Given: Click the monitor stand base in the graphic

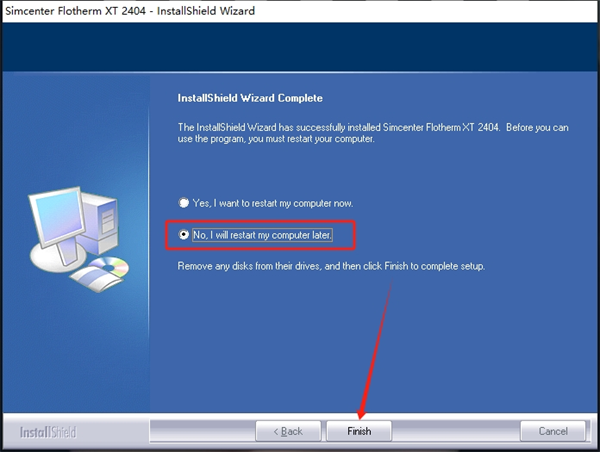Looking at the screenshot, I should (x=57, y=258).
